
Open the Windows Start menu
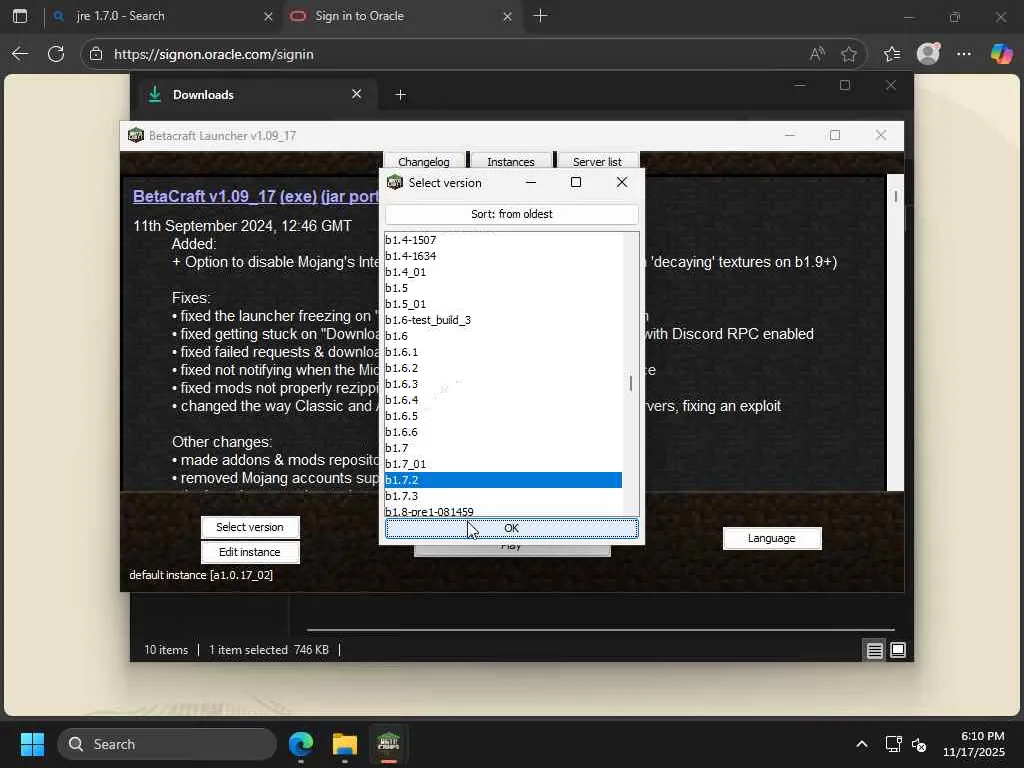pos(32,744)
